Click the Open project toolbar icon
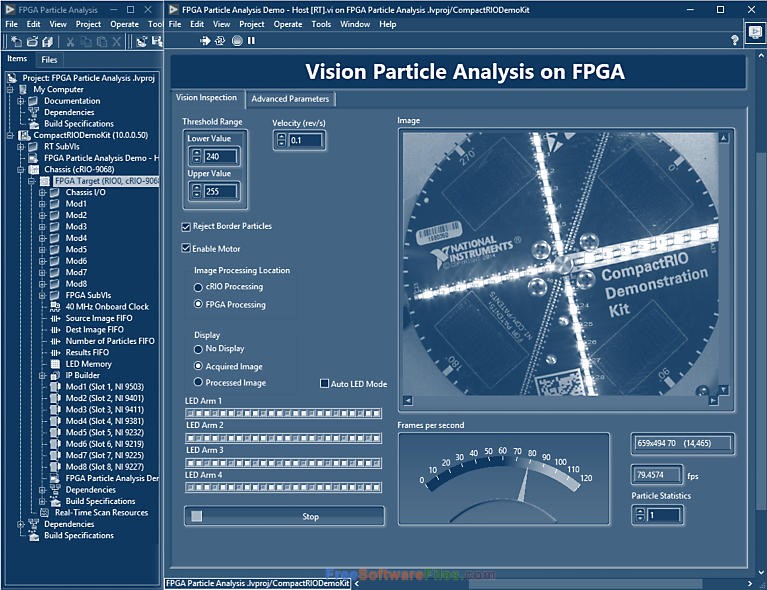The image size is (767, 590). tap(32, 42)
